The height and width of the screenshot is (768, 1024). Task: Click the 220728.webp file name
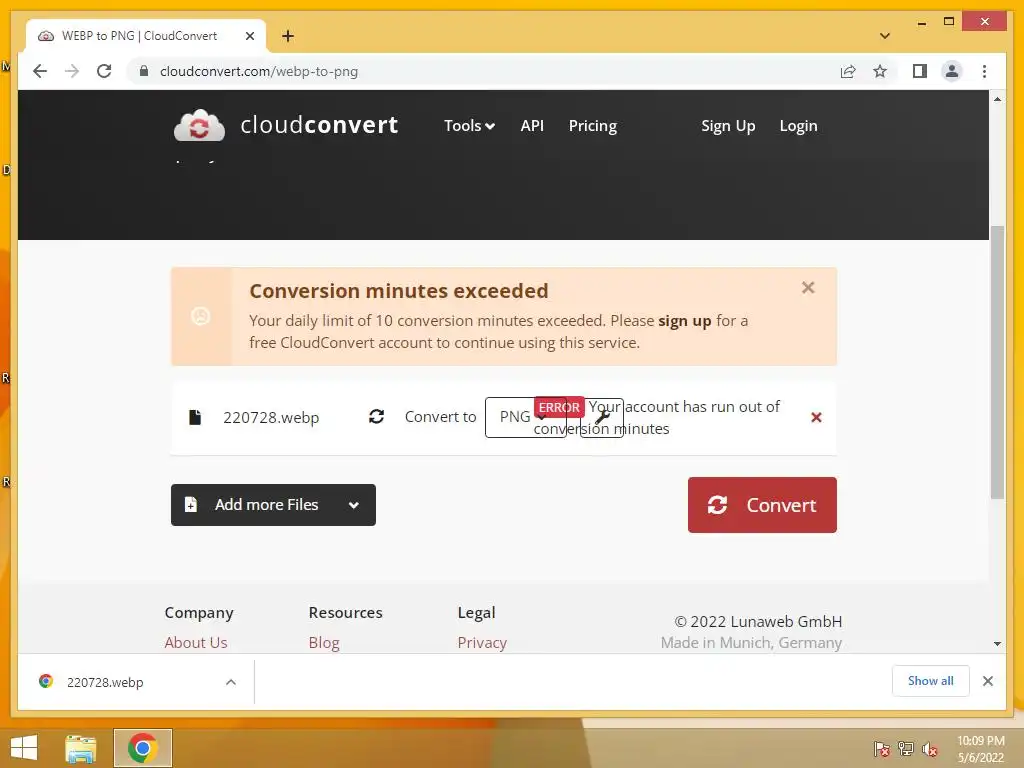pyautogui.click(x=271, y=417)
